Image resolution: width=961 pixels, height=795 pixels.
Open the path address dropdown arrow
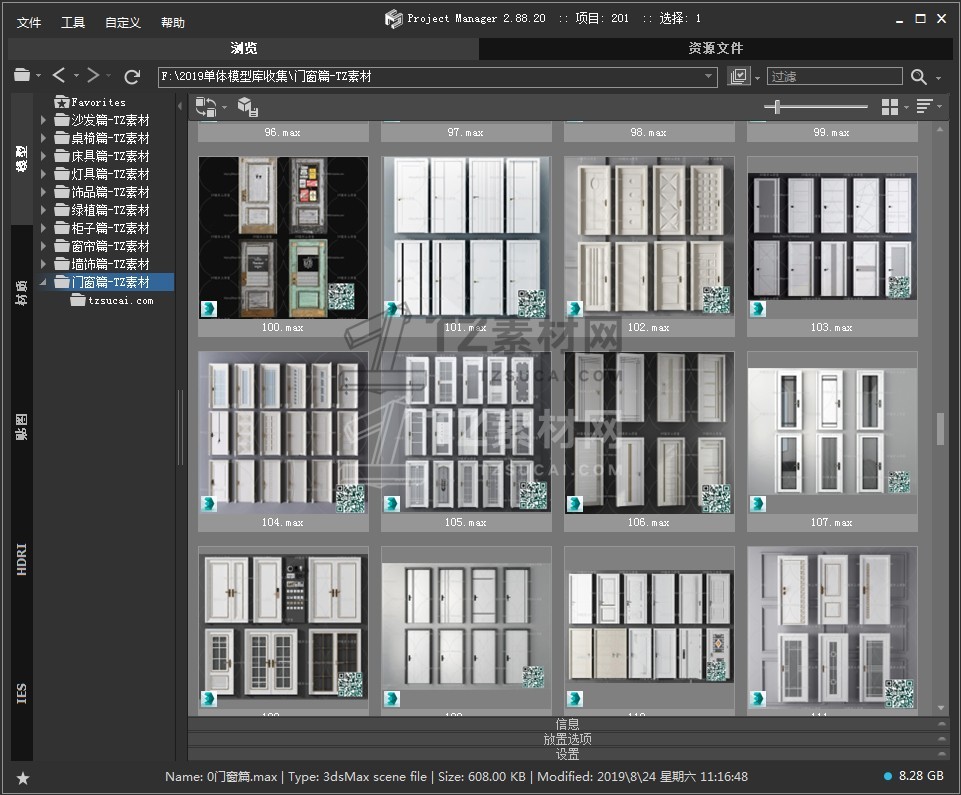709,76
